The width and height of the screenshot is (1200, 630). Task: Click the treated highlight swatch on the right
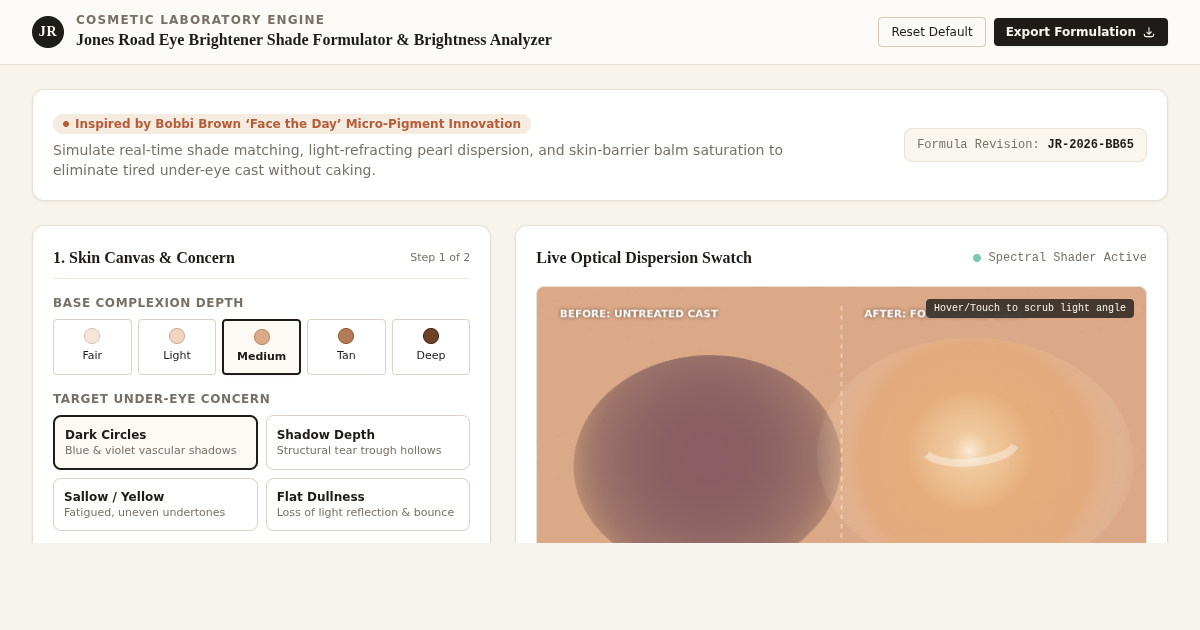pyautogui.click(x=975, y=440)
